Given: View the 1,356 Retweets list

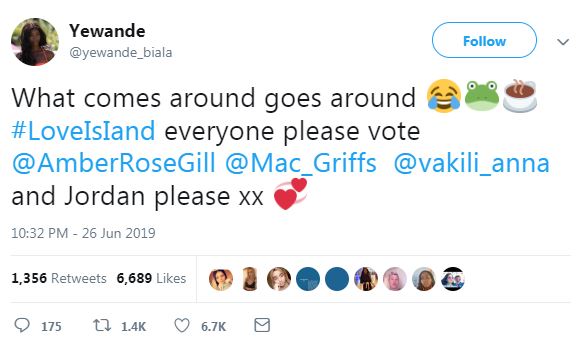Looking at the screenshot, I should click(59, 278).
